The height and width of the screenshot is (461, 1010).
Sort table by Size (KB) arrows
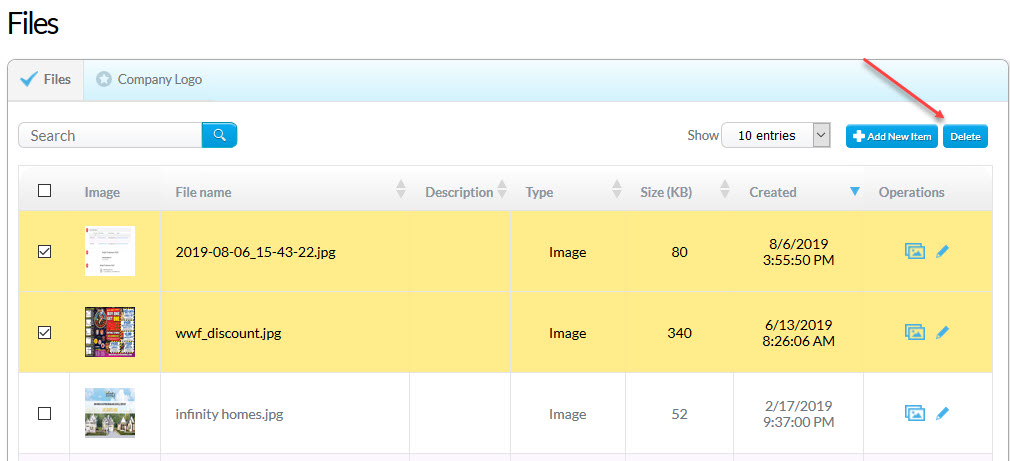725,189
